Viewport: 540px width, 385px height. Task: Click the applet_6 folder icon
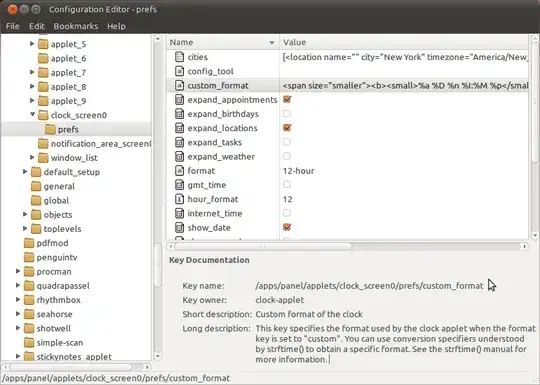[x=43, y=58]
